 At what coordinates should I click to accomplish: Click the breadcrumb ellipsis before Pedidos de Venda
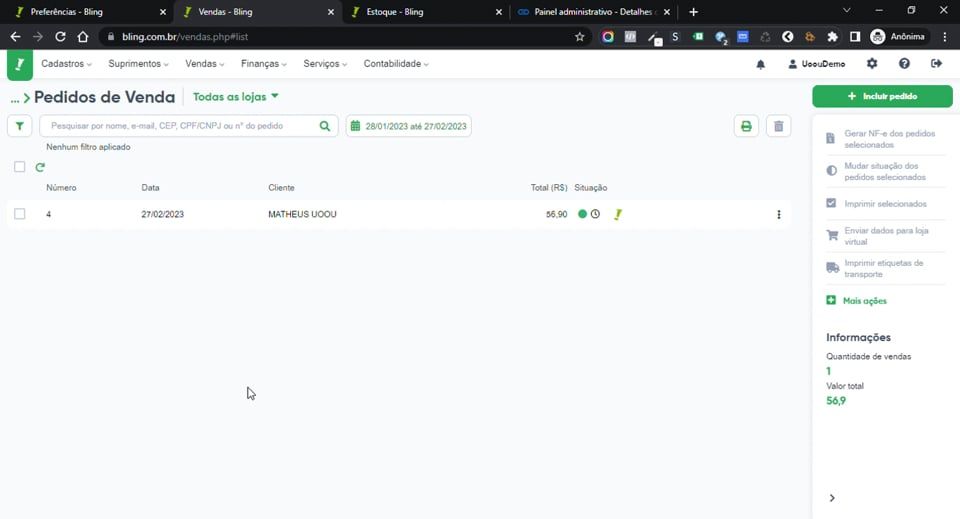click(x=15, y=99)
